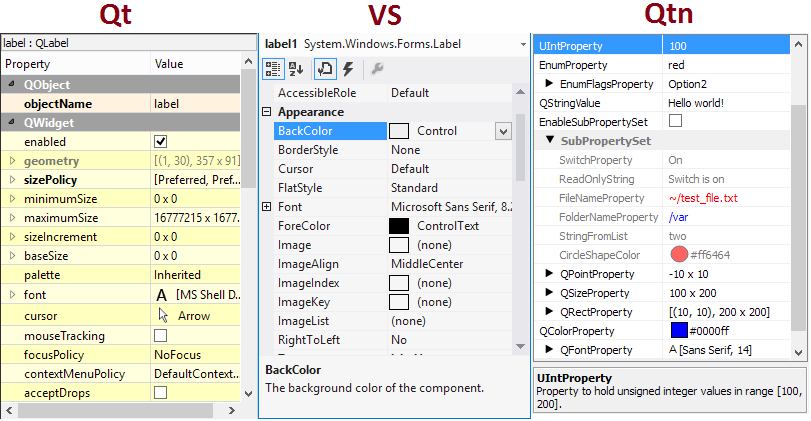Click the font 'A' icon in Qt panel
This screenshot has height=421, width=811.
click(x=161, y=295)
